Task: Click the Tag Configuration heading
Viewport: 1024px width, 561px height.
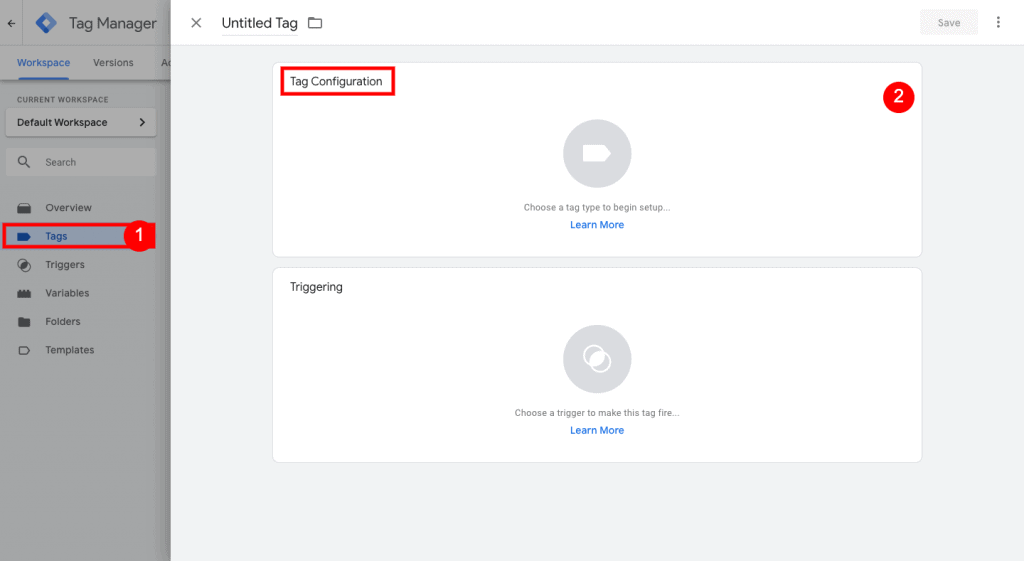Action: tap(336, 82)
